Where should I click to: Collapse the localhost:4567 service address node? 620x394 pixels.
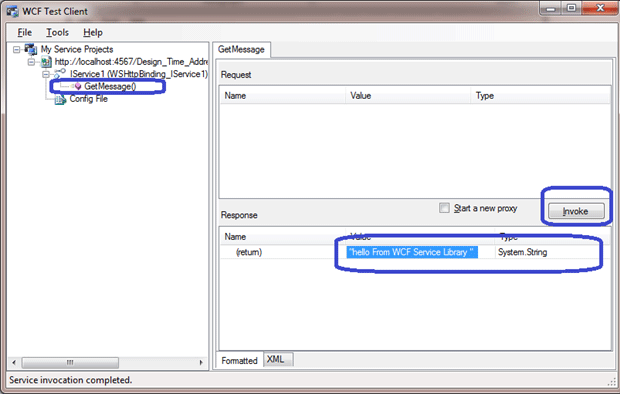31,62
